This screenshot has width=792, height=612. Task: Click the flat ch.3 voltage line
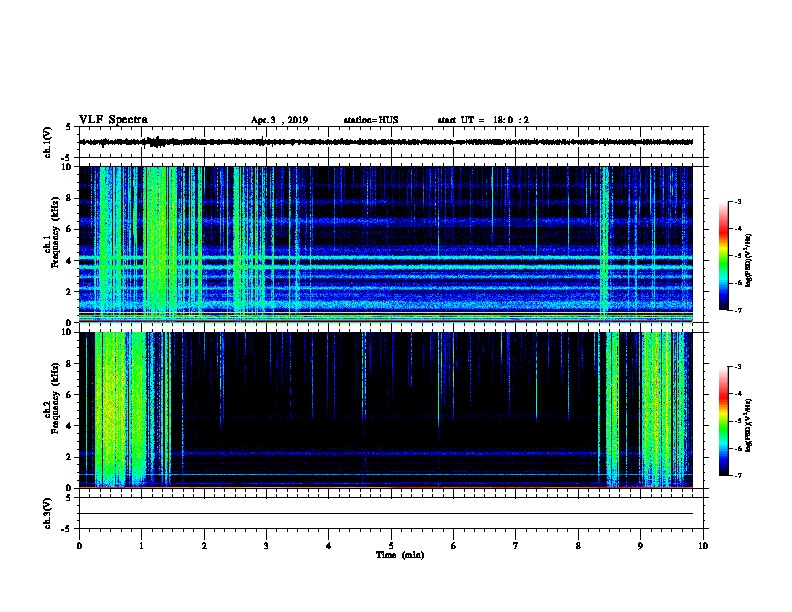coord(386,514)
